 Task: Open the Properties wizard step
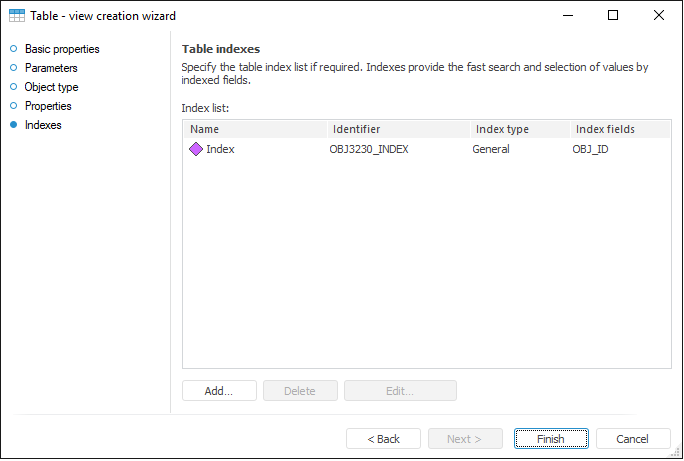pos(48,106)
